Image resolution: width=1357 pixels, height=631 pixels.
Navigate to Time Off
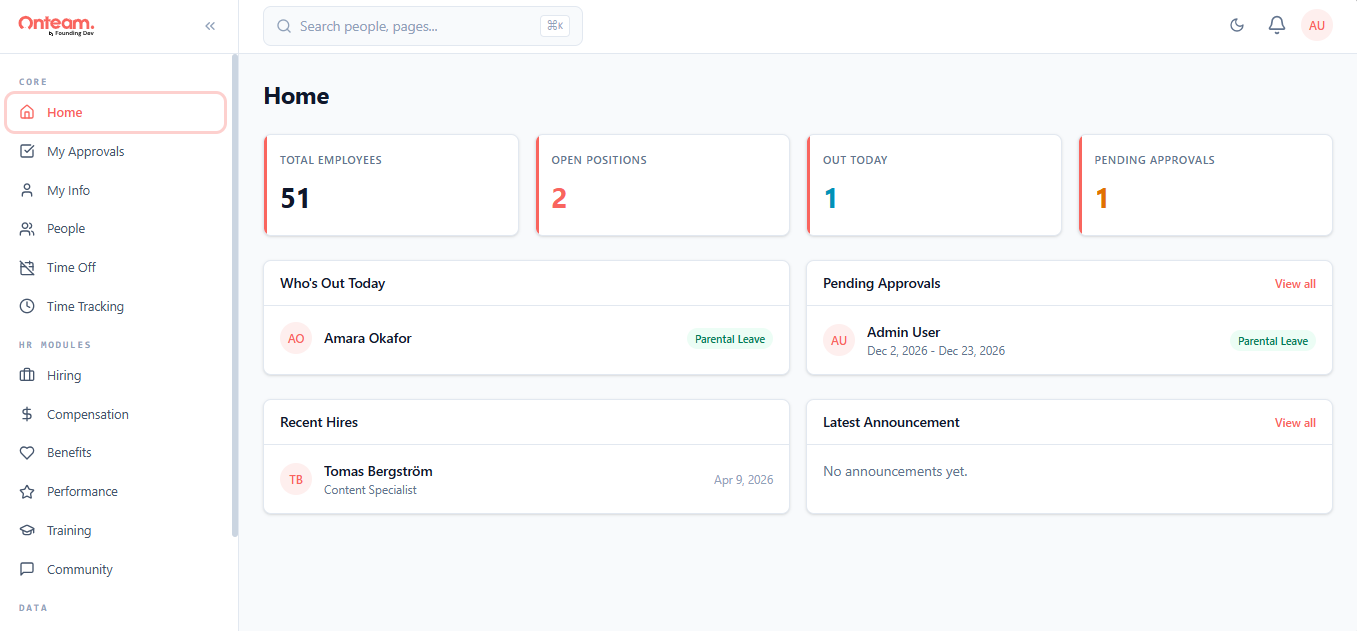(x=116, y=268)
